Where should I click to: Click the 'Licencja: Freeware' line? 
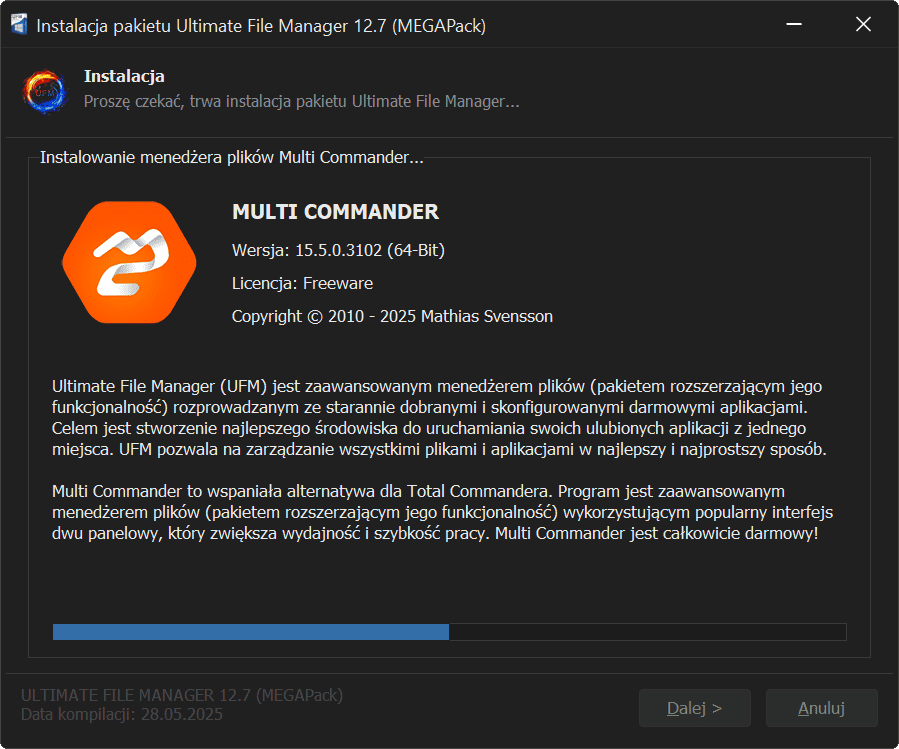pyautogui.click(x=302, y=283)
